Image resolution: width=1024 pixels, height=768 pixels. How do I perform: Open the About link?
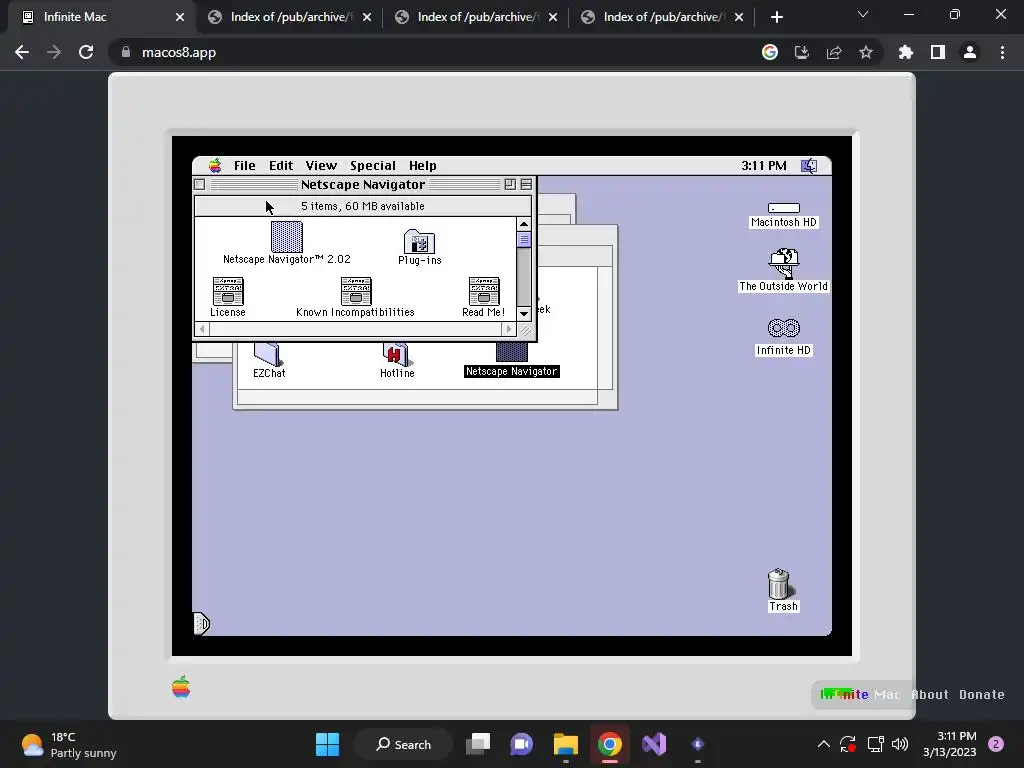tap(929, 695)
